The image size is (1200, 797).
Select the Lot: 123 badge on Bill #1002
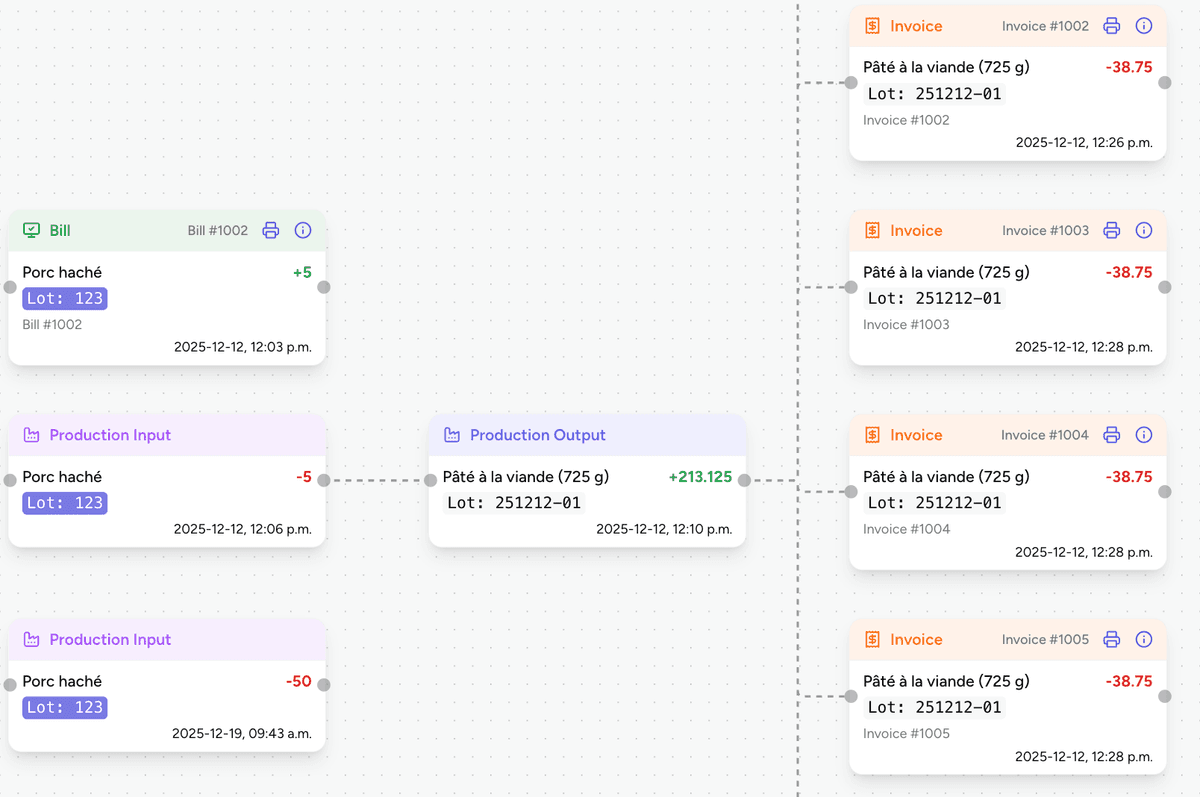pyautogui.click(x=65, y=298)
